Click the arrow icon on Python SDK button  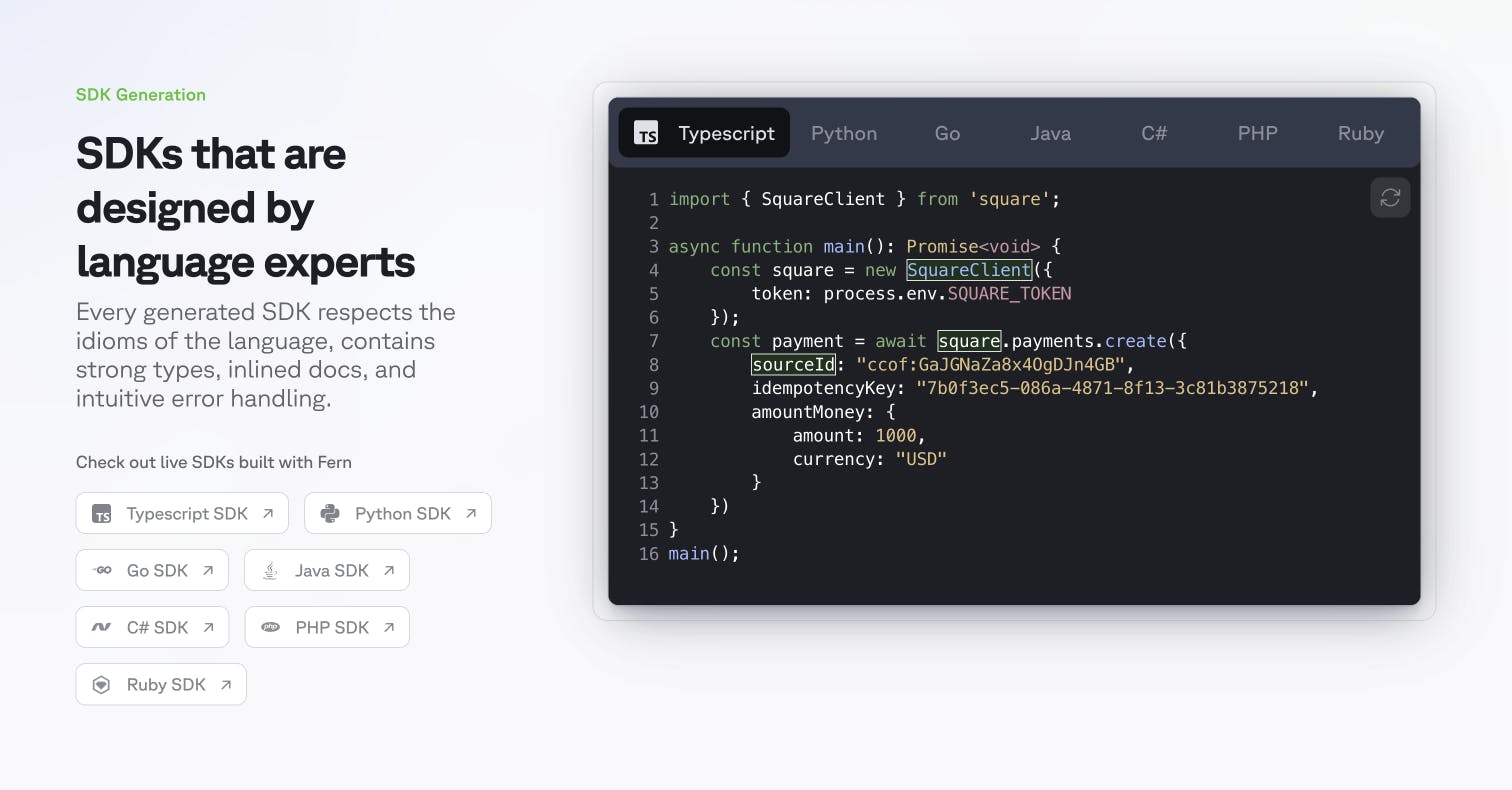point(471,514)
